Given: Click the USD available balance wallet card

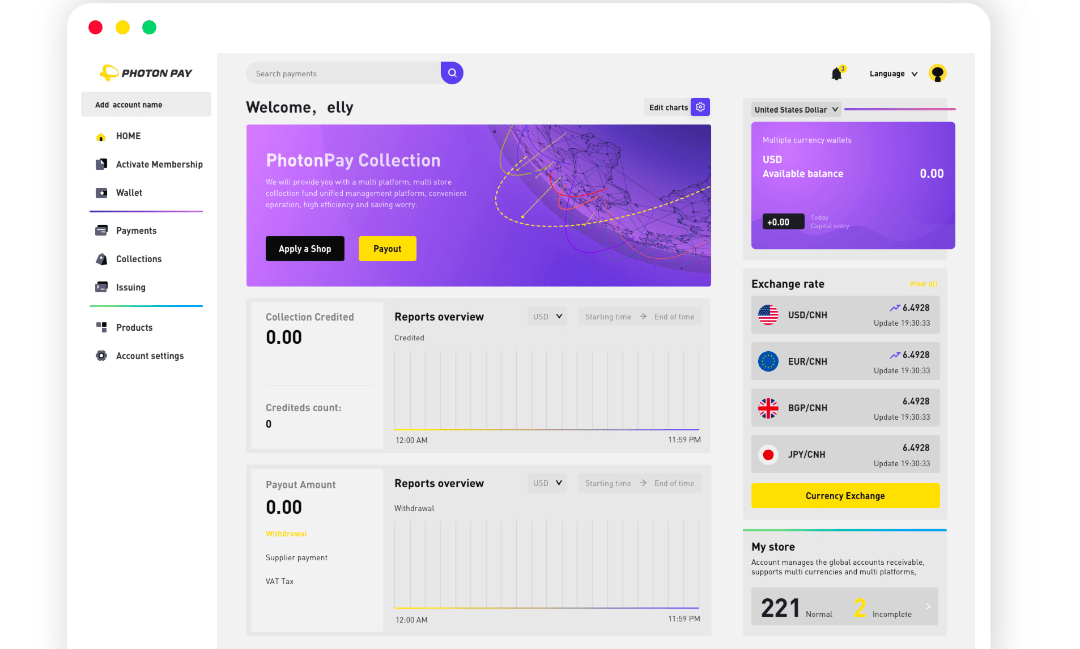Looking at the screenshot, I should (853, 185).
